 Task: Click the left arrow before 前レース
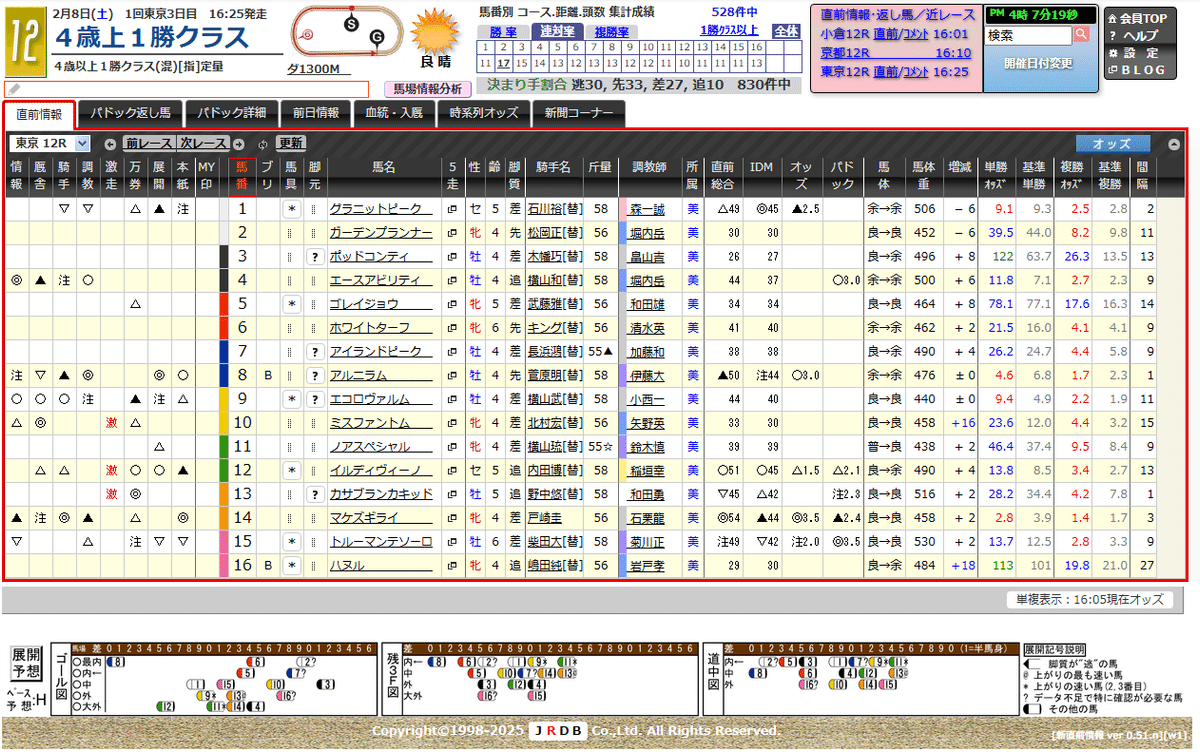(110, 144)
